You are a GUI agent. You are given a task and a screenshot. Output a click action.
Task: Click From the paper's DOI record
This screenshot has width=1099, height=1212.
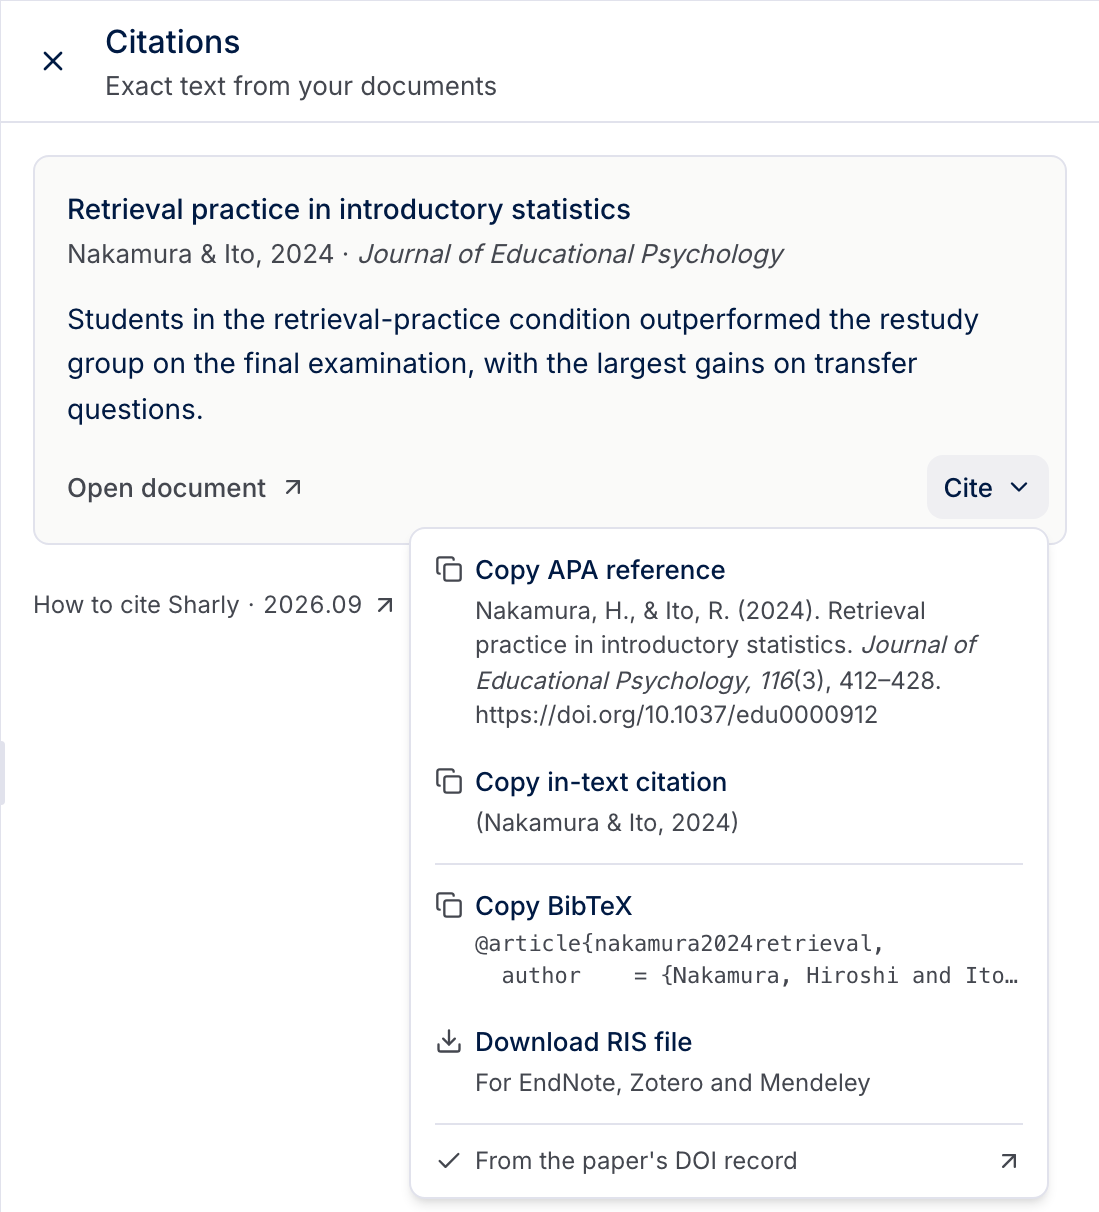[x=729, y=1161]
